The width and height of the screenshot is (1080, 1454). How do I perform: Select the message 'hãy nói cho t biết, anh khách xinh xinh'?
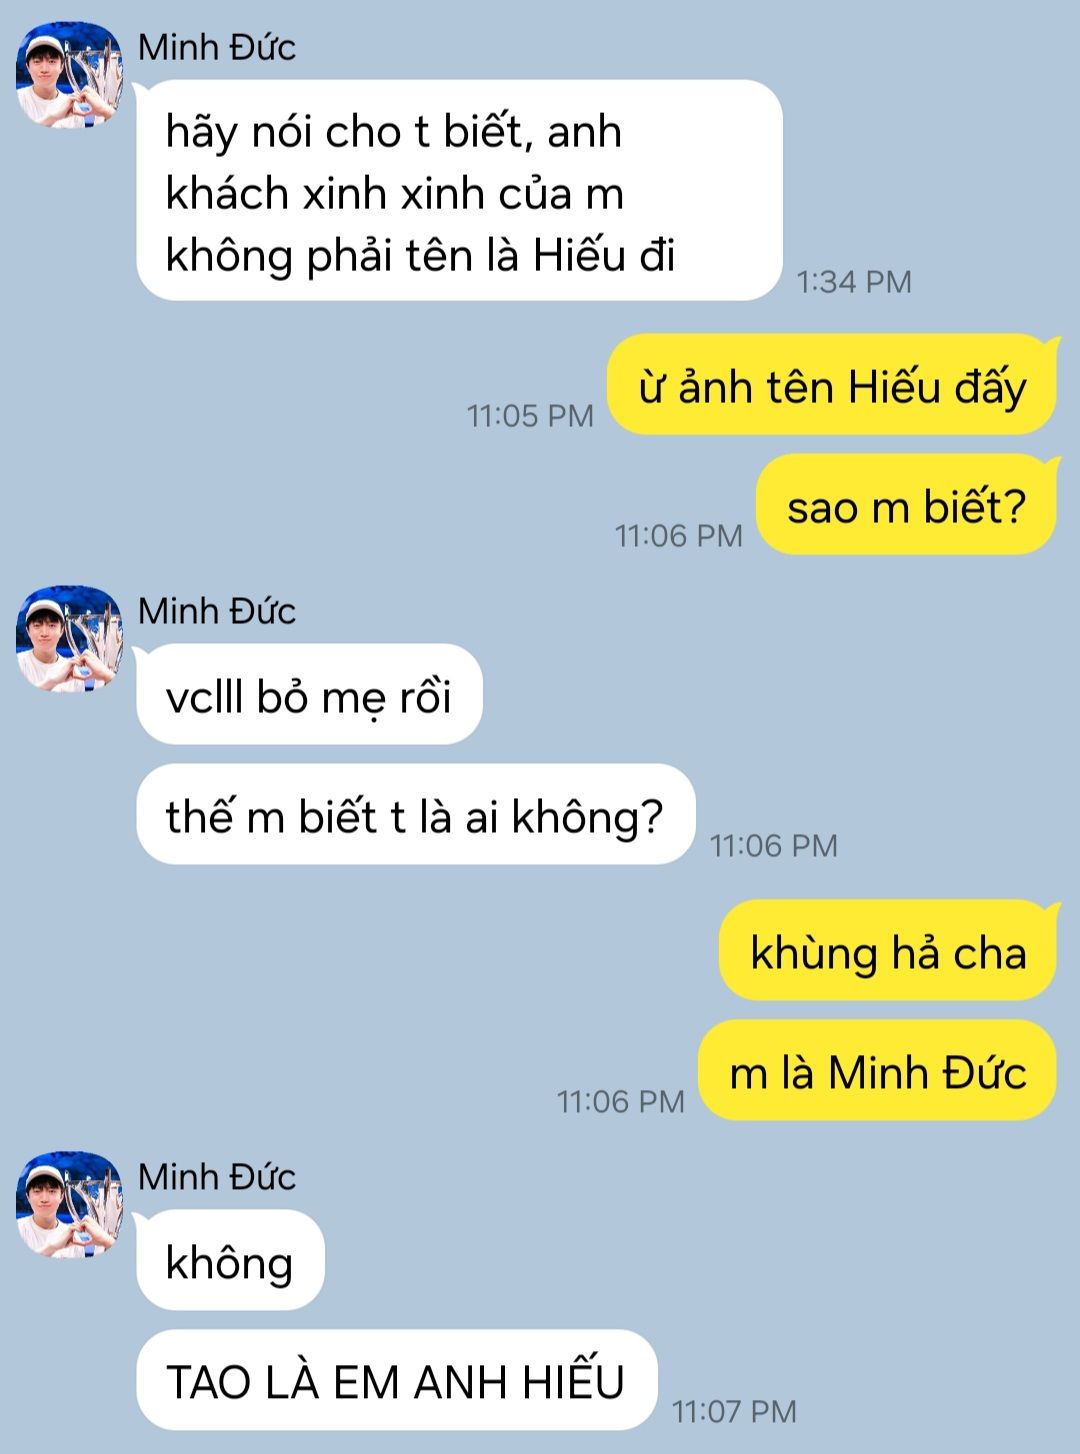pyautogui.click(x=459, y=190)
